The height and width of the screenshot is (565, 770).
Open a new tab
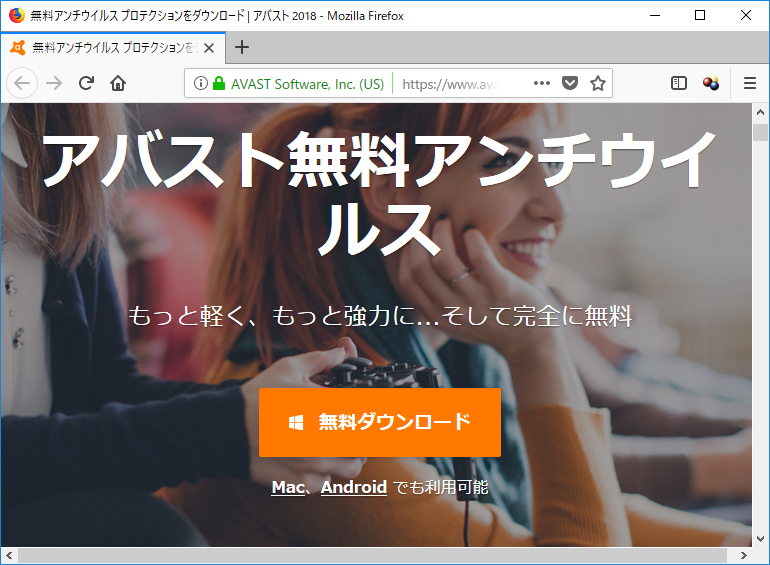click(242, 47)
